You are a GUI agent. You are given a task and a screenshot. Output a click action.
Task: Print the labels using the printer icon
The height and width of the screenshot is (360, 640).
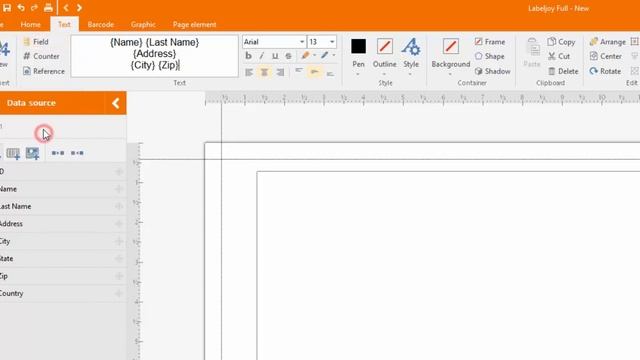point(48,7)
